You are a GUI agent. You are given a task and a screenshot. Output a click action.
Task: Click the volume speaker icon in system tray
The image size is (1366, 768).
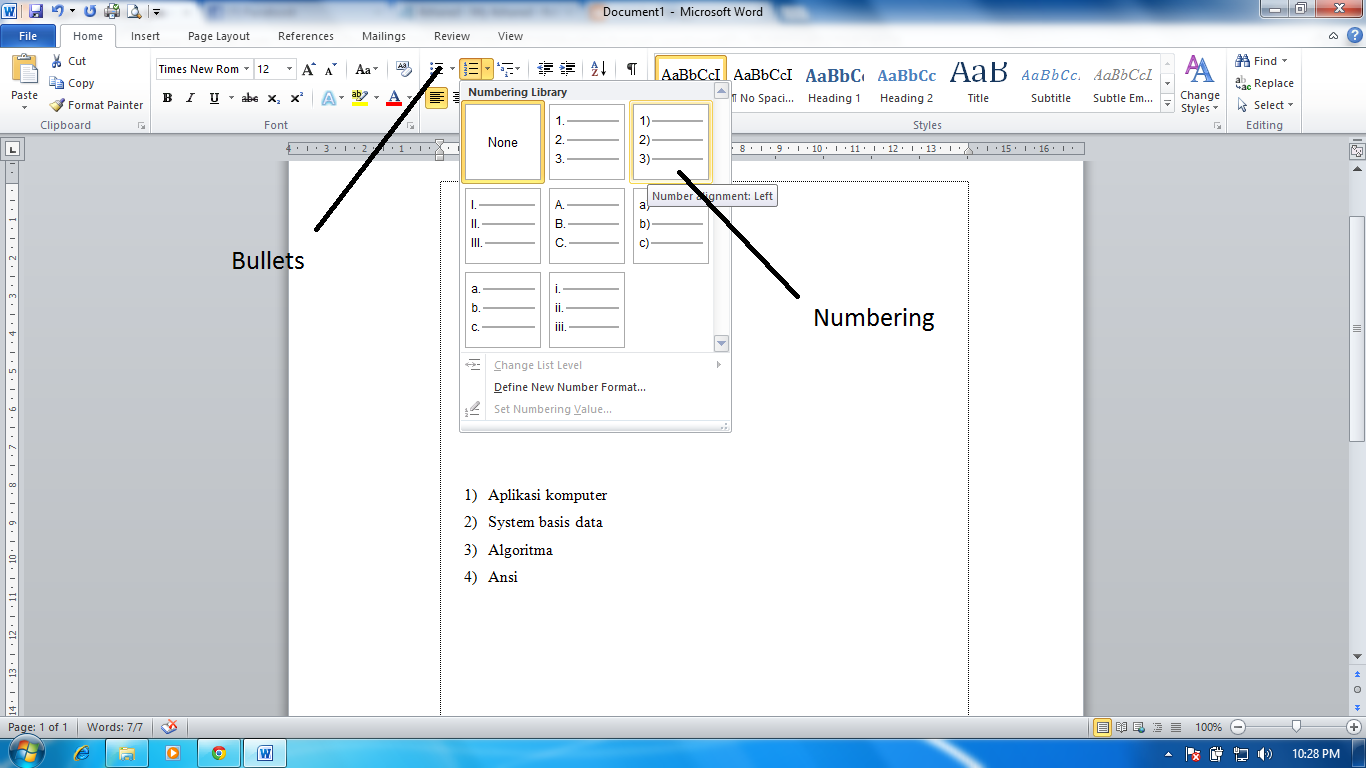1265,753
